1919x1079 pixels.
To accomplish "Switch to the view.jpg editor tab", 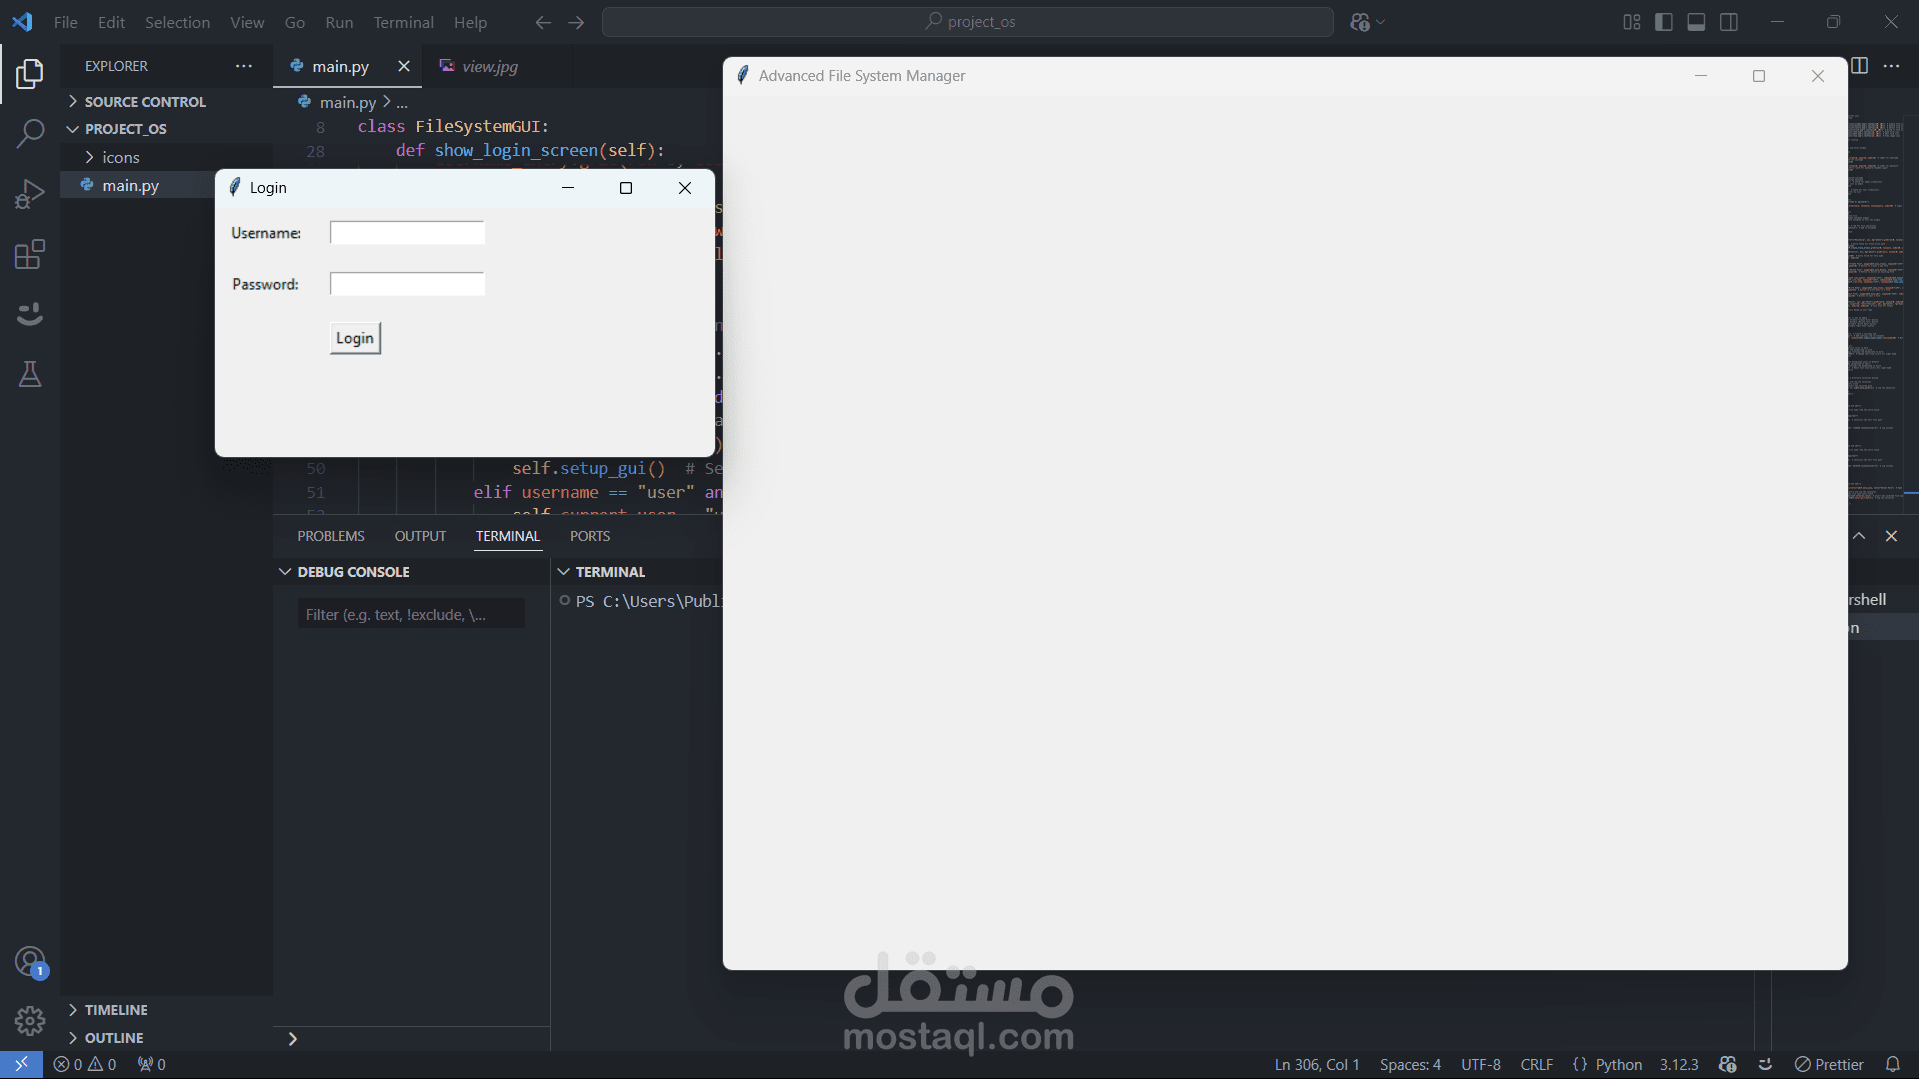I will point(492,66).
